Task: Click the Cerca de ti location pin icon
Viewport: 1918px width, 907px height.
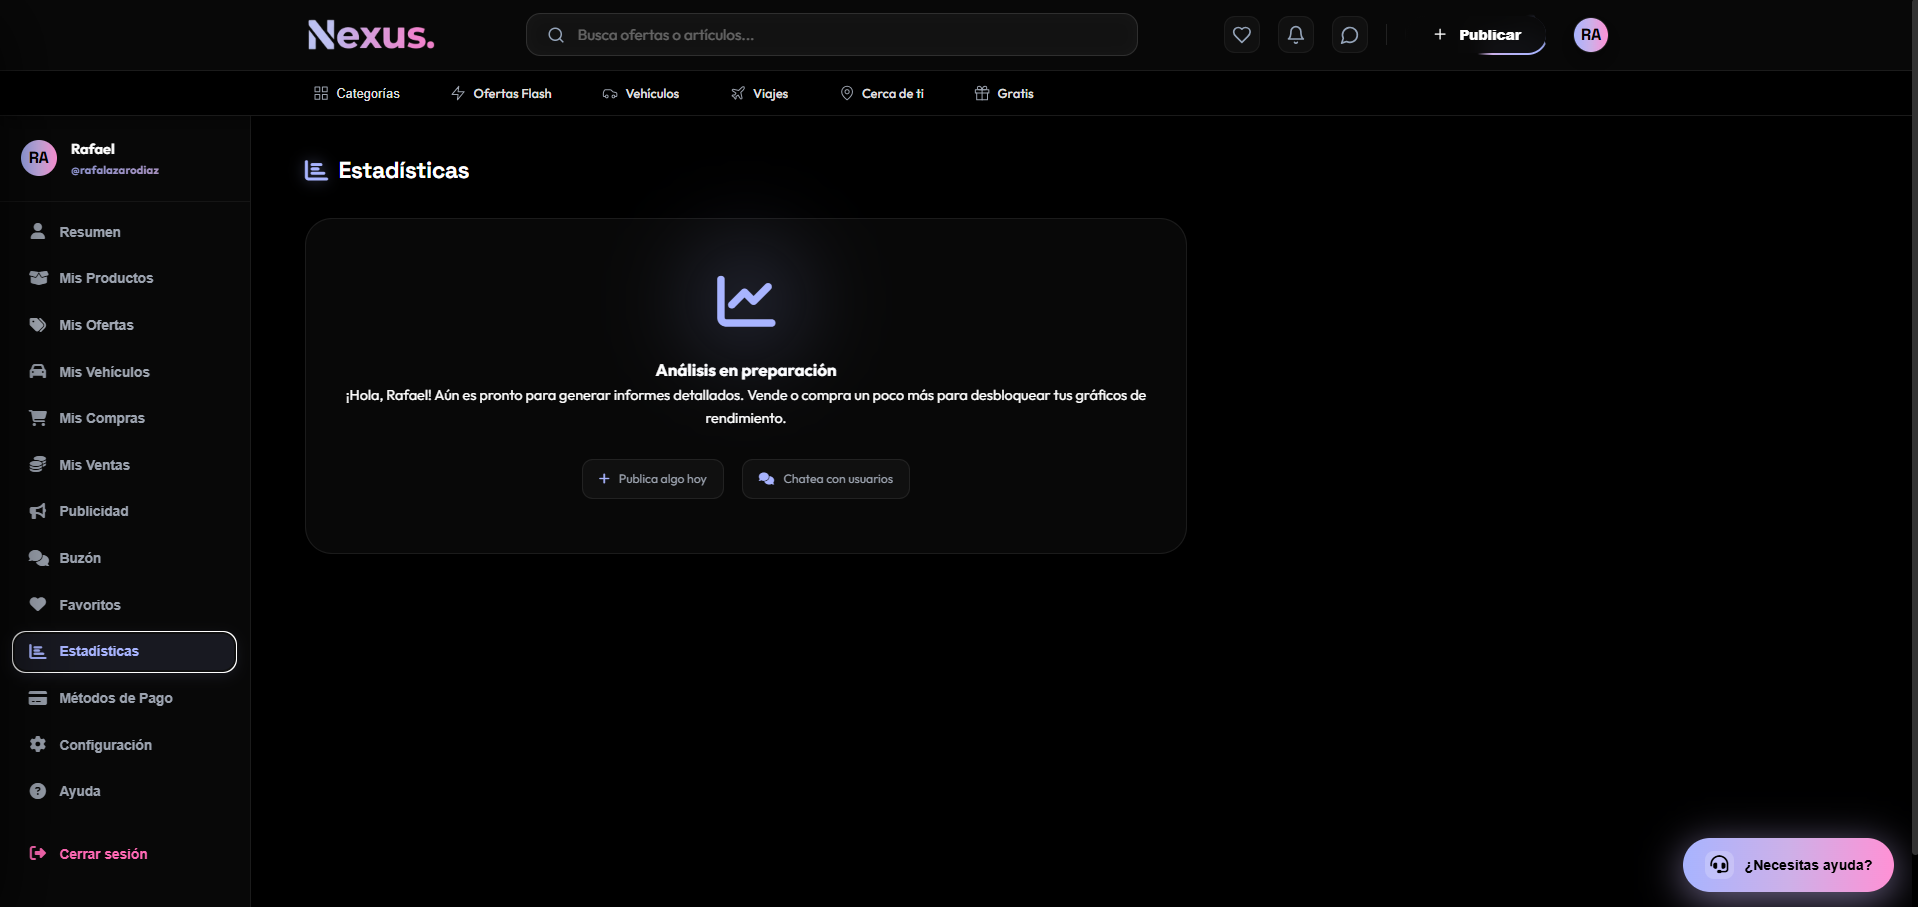Action: (847, 93)
